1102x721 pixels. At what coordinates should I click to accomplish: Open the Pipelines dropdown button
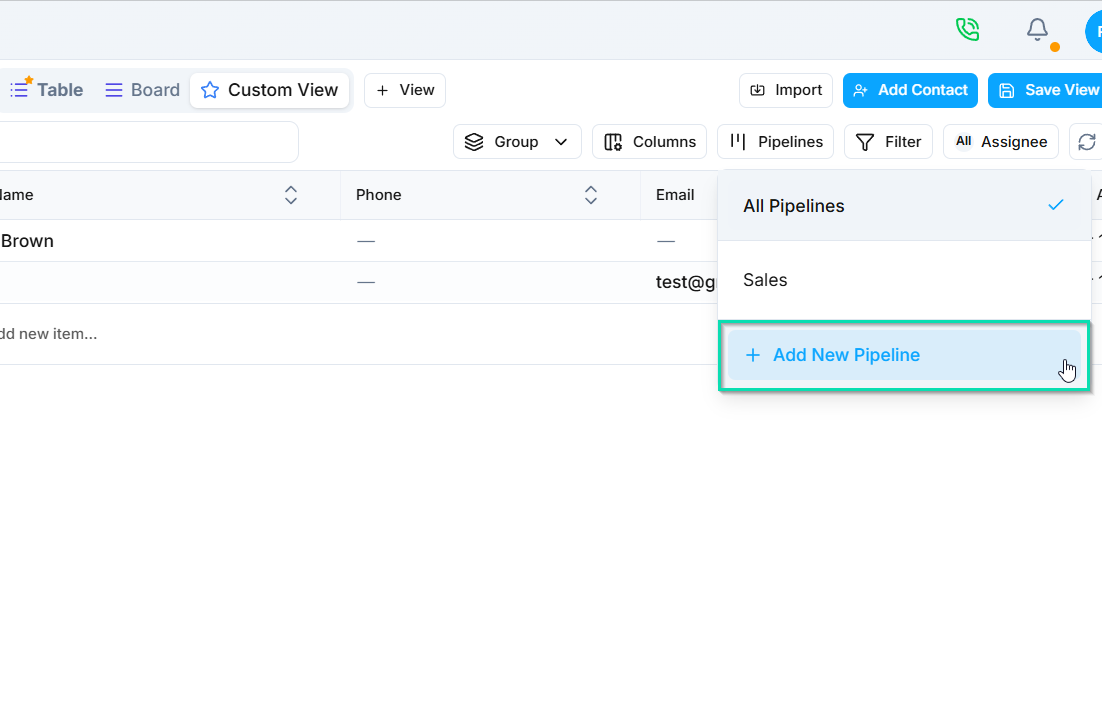(x=775, y=141)
